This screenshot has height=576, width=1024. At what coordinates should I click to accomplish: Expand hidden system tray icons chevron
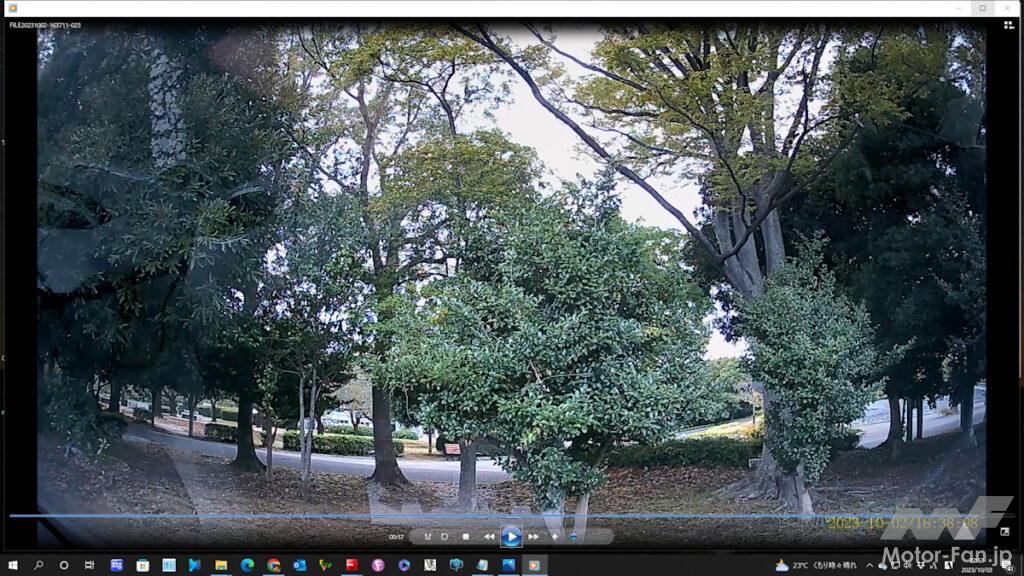pos(869,565)
